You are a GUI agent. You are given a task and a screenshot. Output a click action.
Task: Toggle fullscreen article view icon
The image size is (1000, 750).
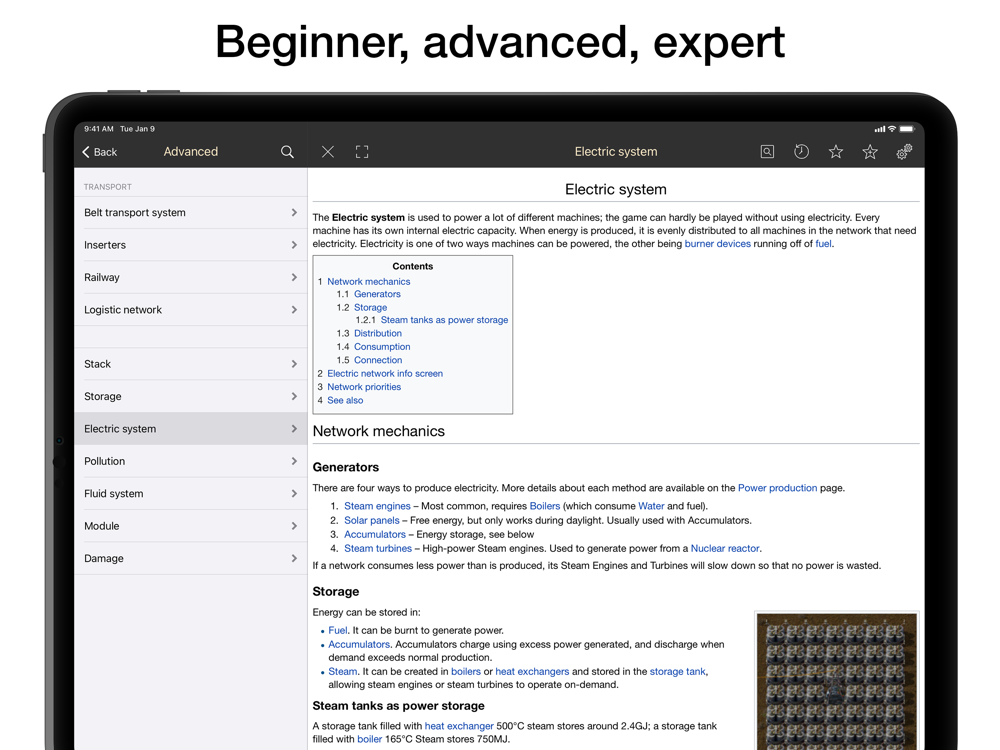[362, 152]
